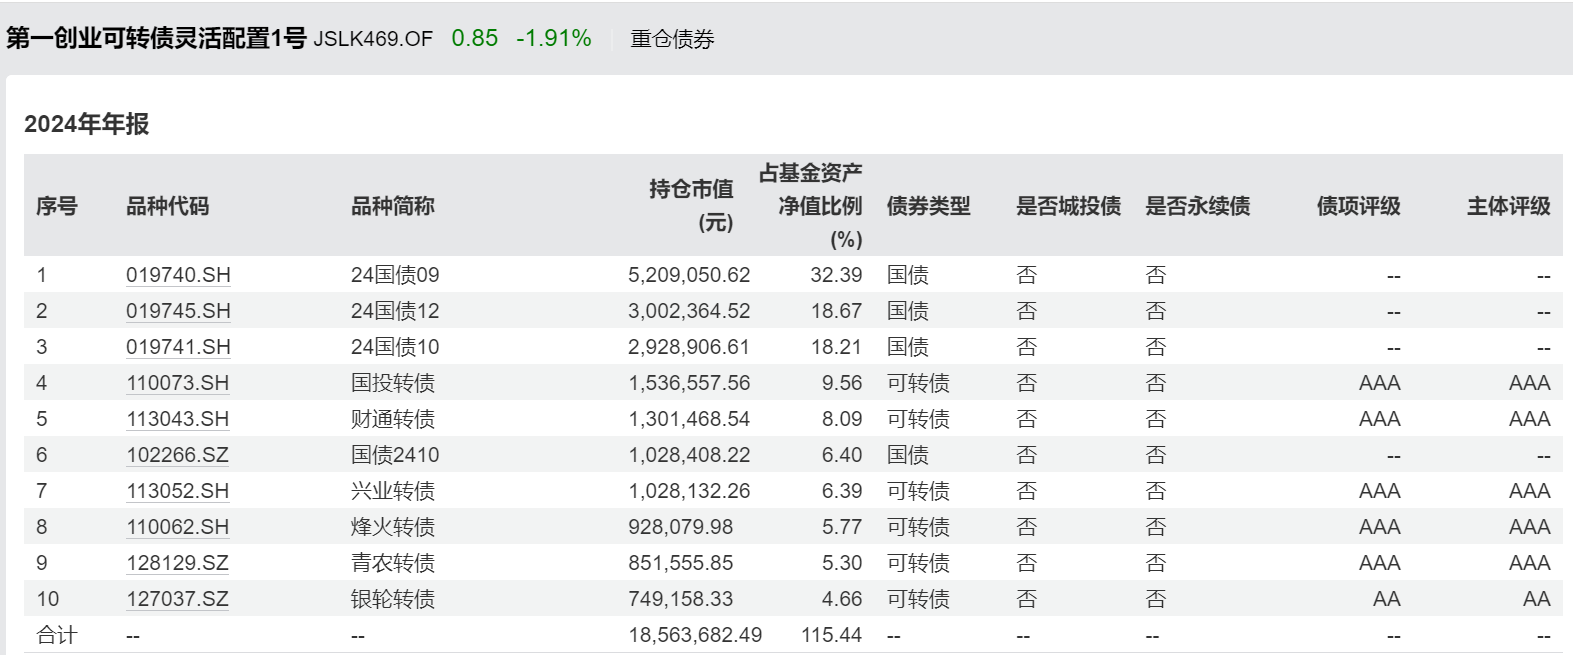Click the 占基金资产净值比例(%) column header
This screenshot has height=655, width=1573.
coord(811,206)
